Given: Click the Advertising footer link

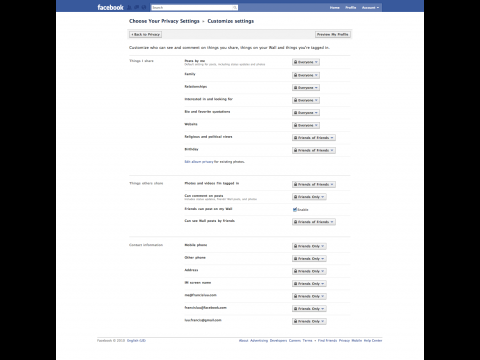Looking at the screenshot, I should (x=259, y=341).
